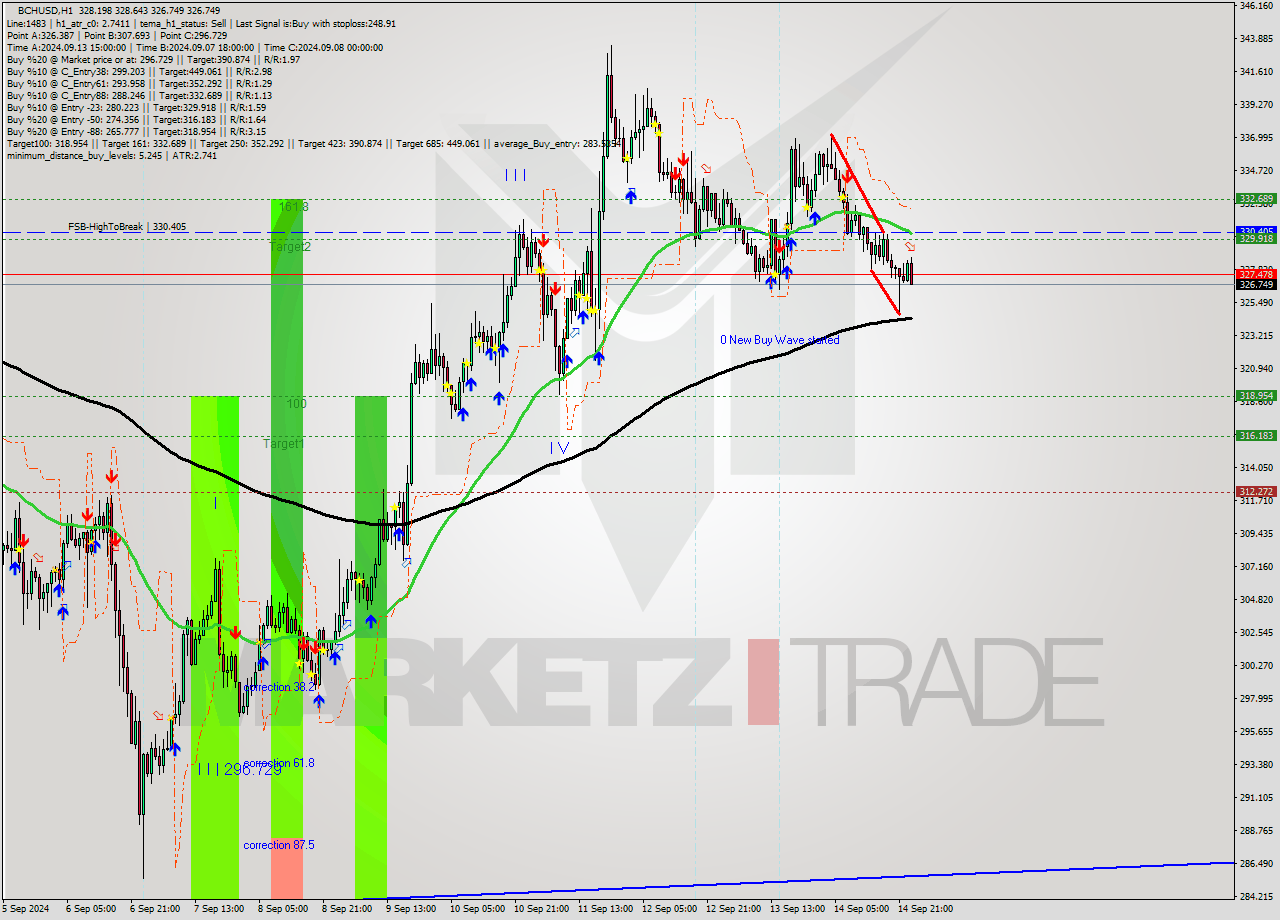Click the 323.215 price axis value

(x=1256, y=336)
